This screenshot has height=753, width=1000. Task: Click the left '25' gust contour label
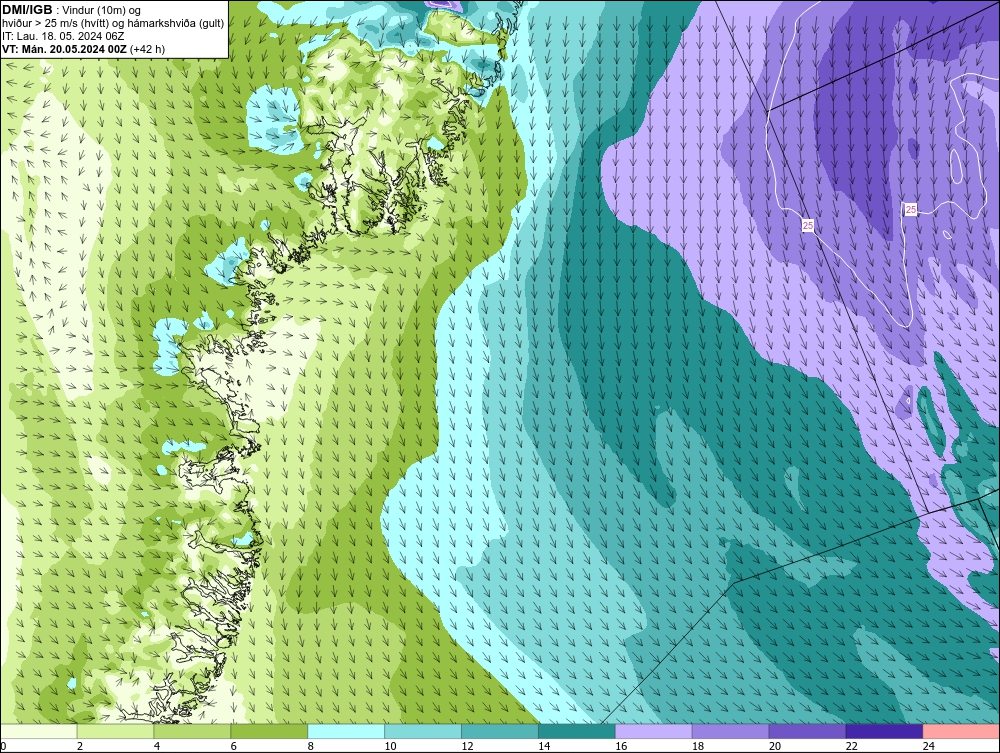click(808, 226)
